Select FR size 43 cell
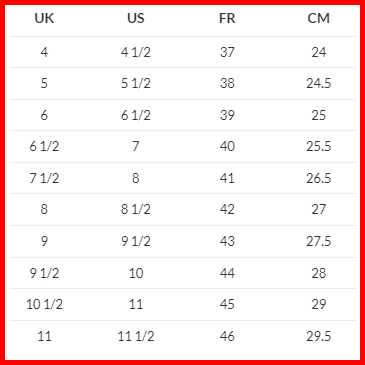365x365 pixels. pyautogui.click(x=227, y=241)
